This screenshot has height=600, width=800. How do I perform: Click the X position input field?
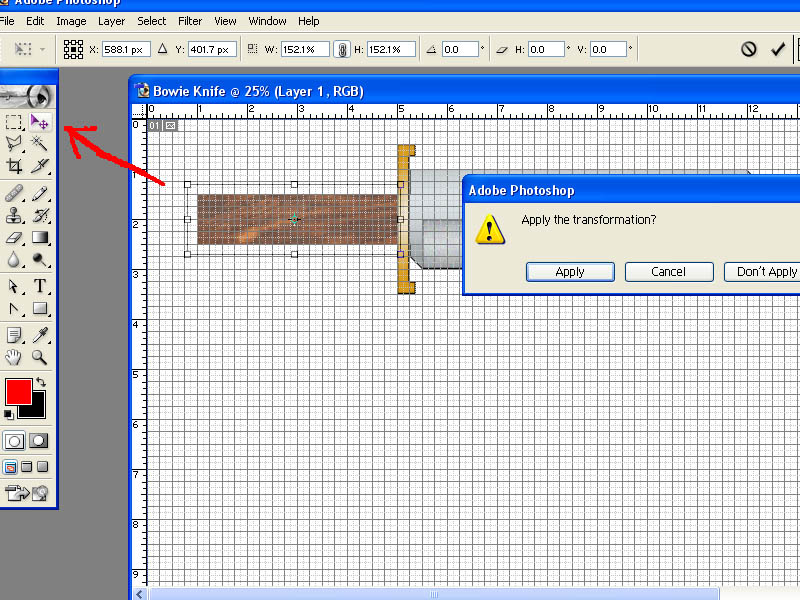coord(126,49)
